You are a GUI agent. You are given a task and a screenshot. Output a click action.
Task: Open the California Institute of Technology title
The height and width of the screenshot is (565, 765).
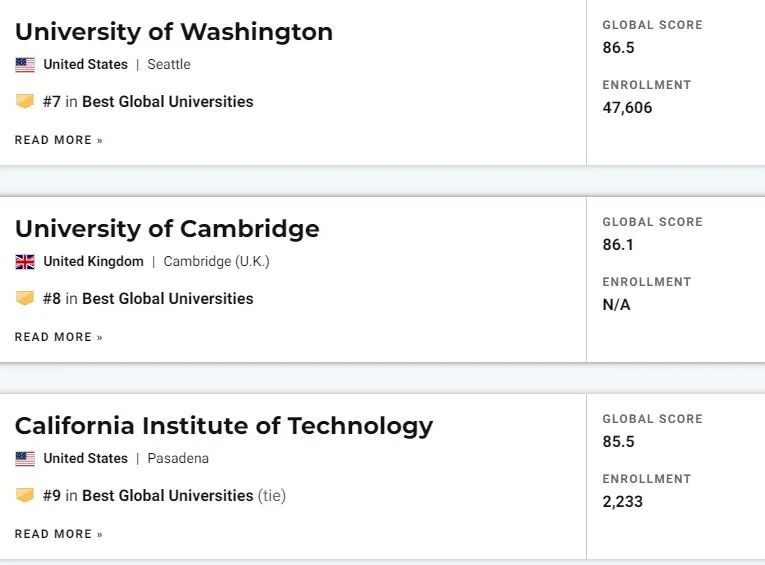[224, 426]
